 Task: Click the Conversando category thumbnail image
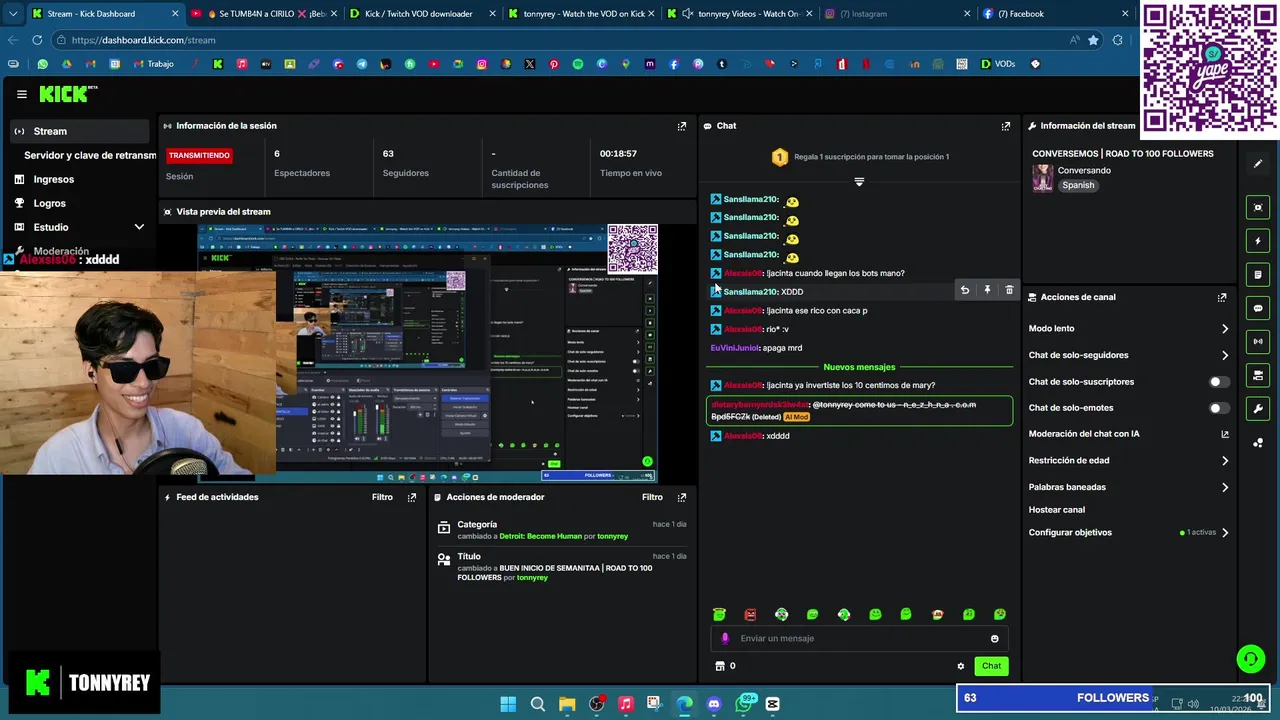[x=1043, y=178]
